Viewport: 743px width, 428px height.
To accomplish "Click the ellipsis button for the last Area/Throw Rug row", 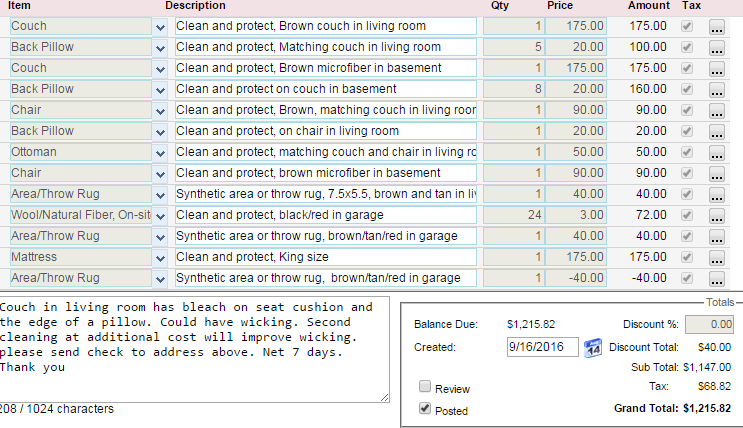I will (x=716, y=278).
